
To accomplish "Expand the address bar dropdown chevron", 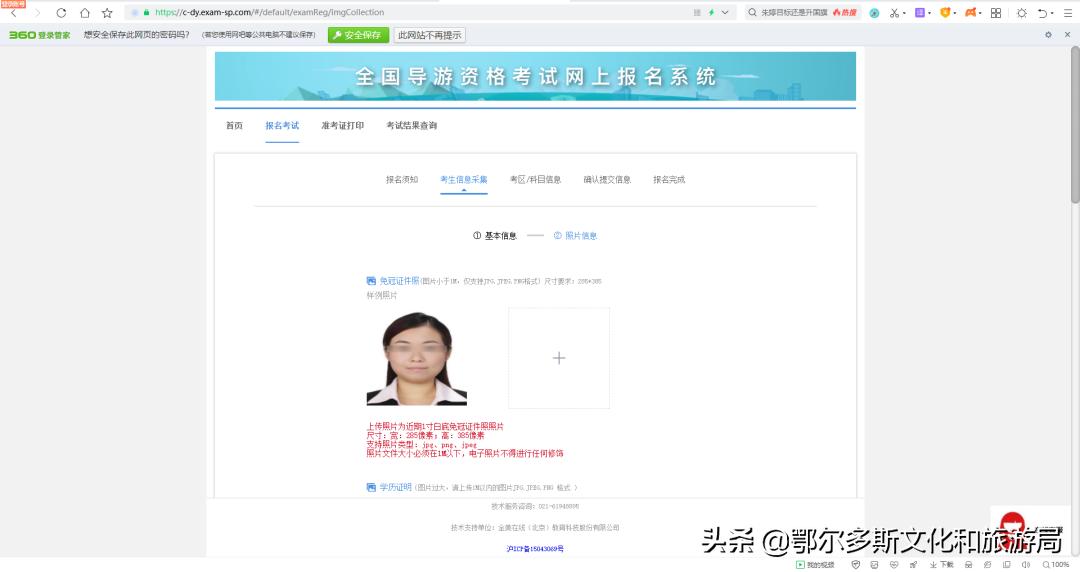I will pos(725,12).
